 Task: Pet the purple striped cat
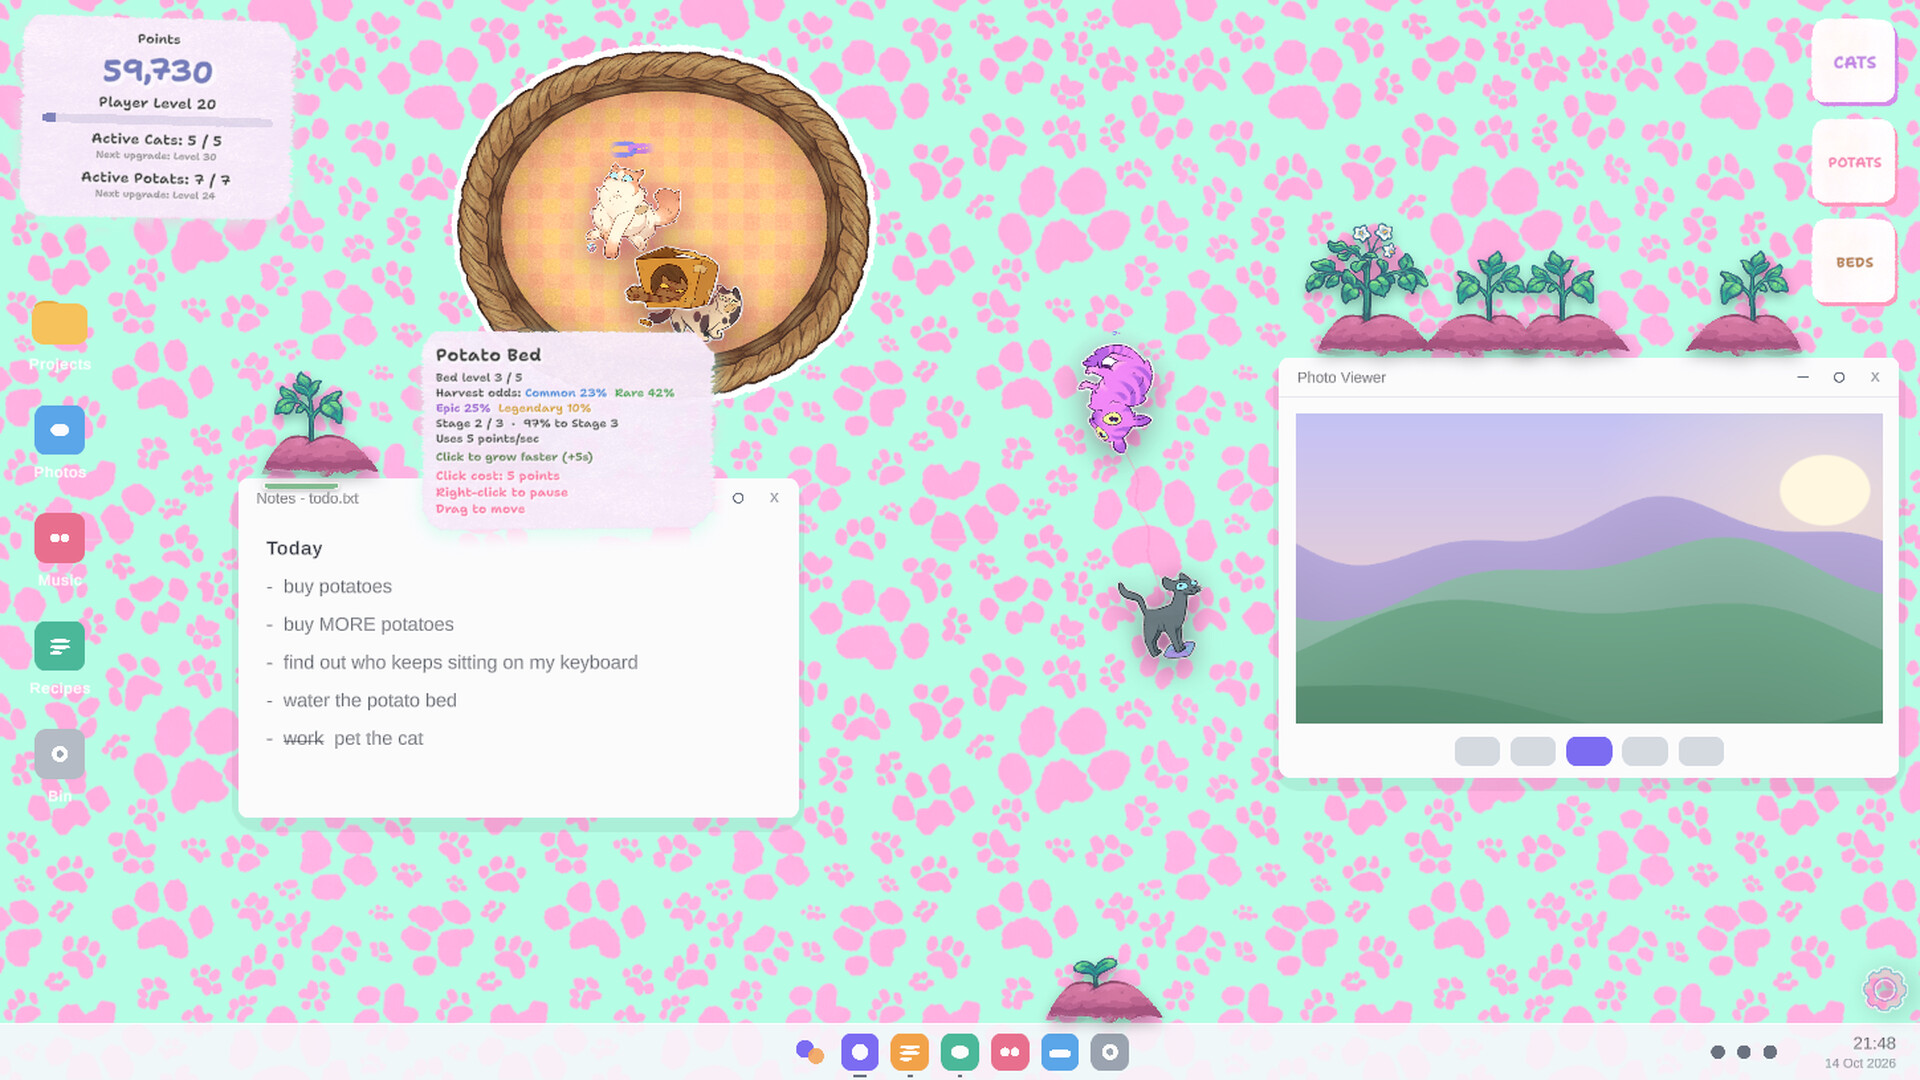click(x=1117, y=396)
